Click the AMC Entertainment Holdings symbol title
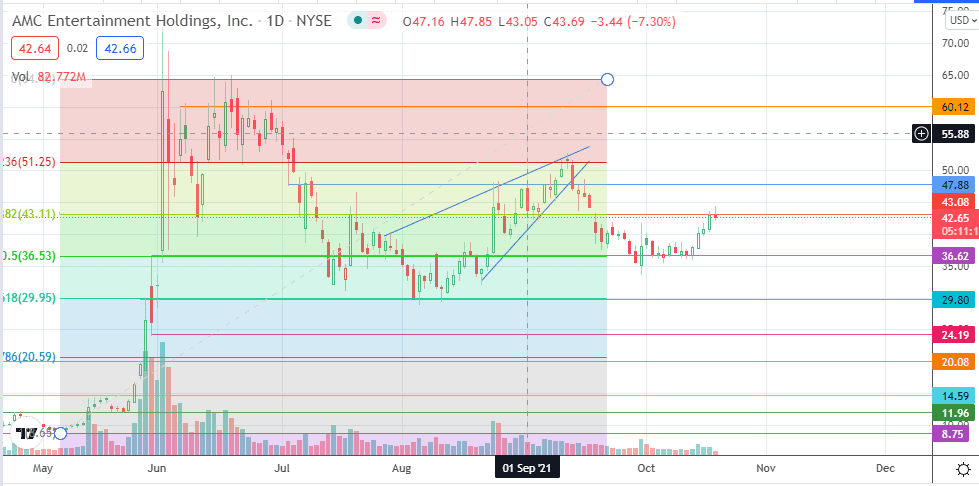The height and width of the screenshot is (486, 979). (x=134, y=22)
